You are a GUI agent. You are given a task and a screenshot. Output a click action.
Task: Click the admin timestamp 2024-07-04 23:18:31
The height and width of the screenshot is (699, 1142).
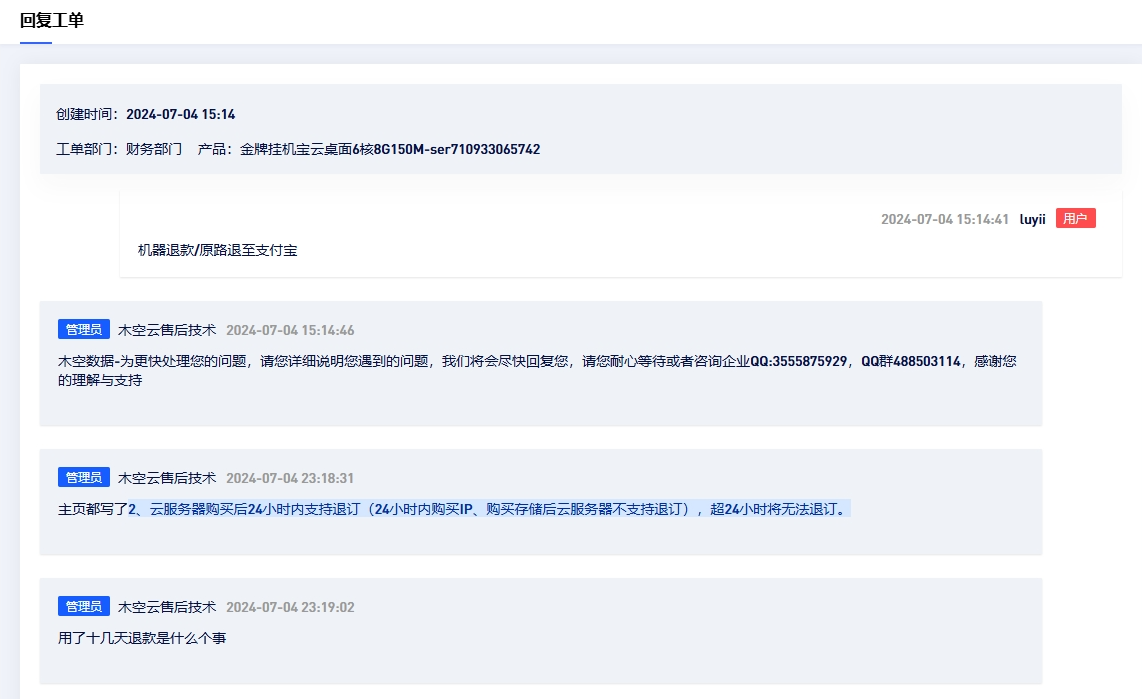[x=290, y=478]
